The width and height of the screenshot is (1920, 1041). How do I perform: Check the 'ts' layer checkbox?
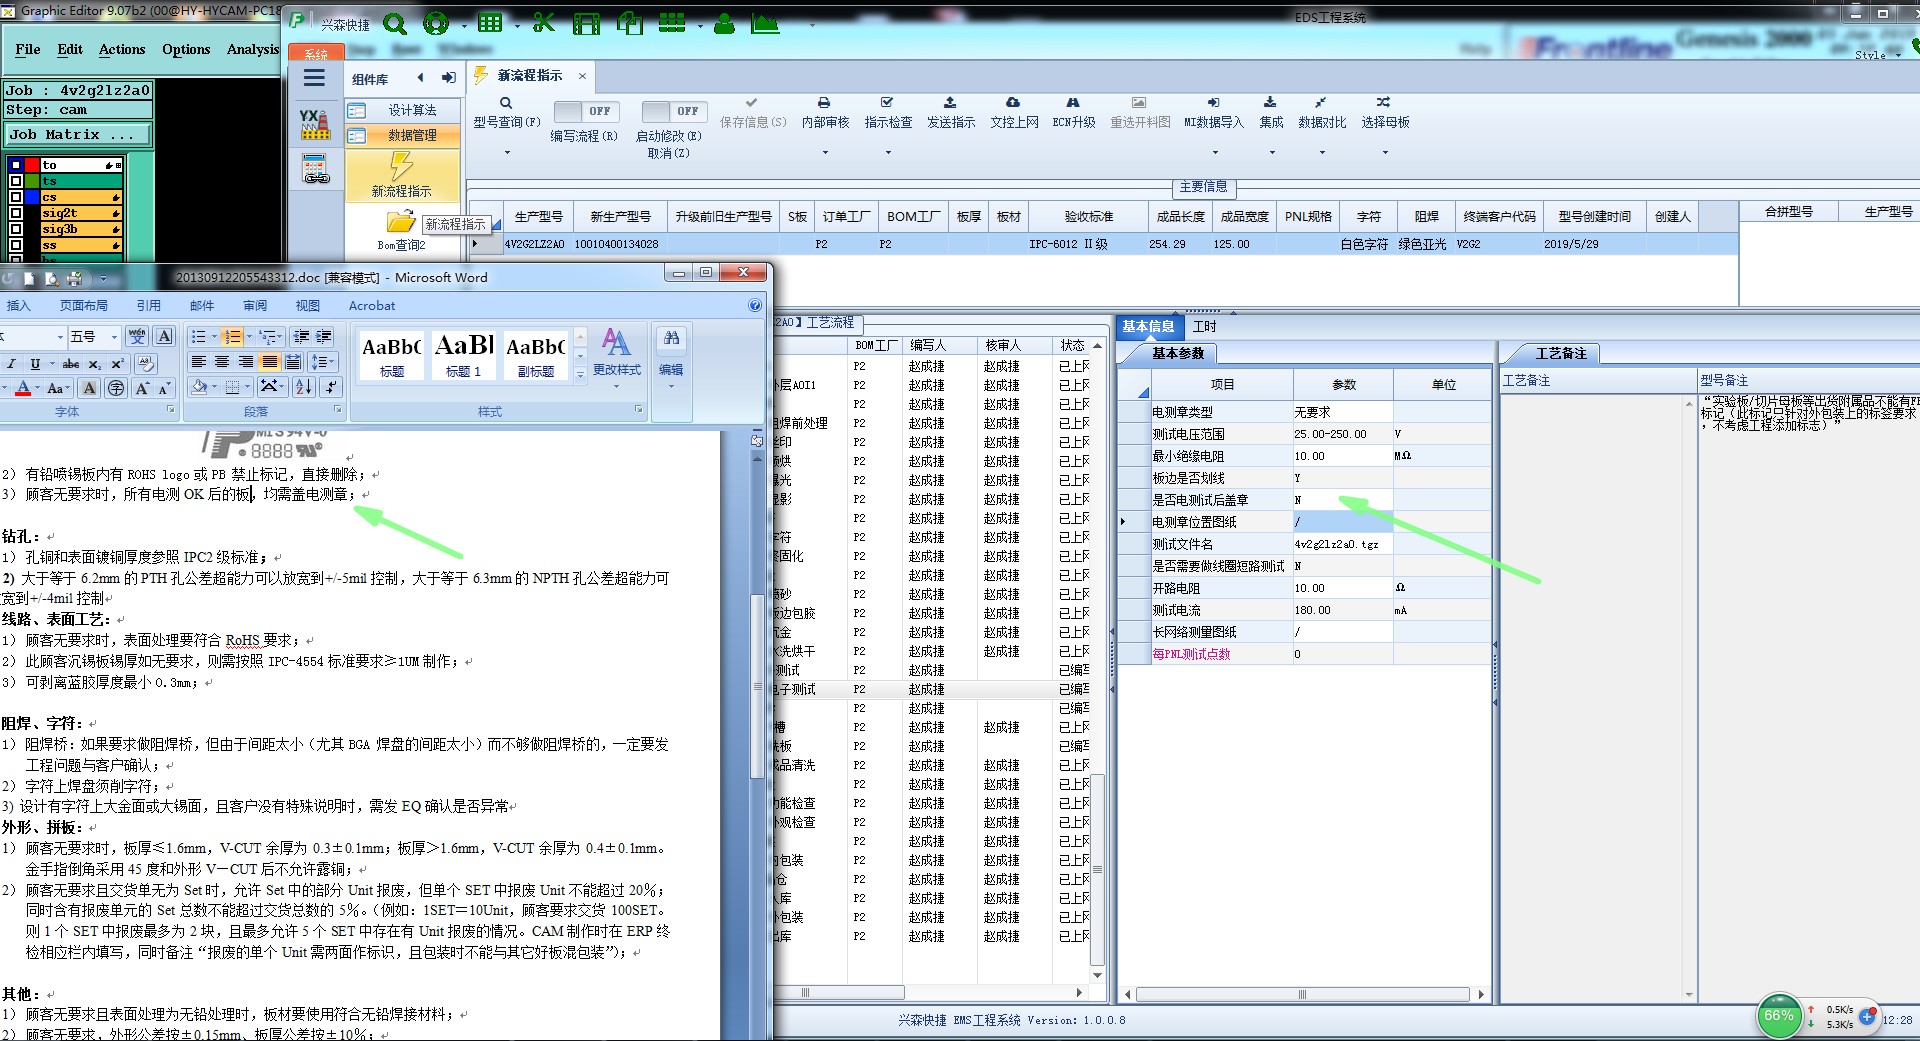click(x=16, y=181)
